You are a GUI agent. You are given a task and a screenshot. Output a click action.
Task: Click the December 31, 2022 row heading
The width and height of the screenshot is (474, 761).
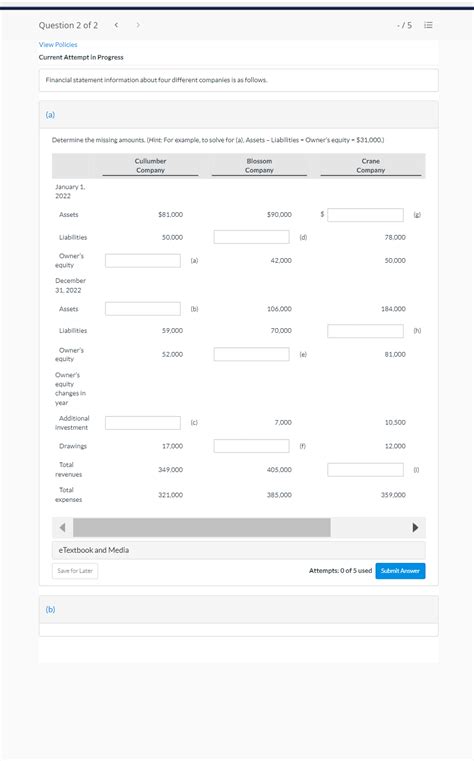point(70,285)
